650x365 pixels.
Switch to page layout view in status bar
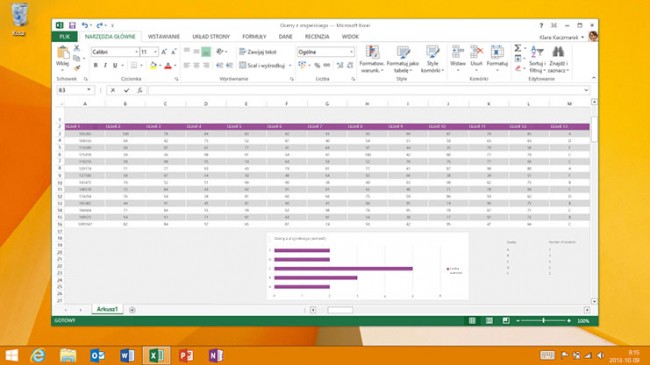489,321
